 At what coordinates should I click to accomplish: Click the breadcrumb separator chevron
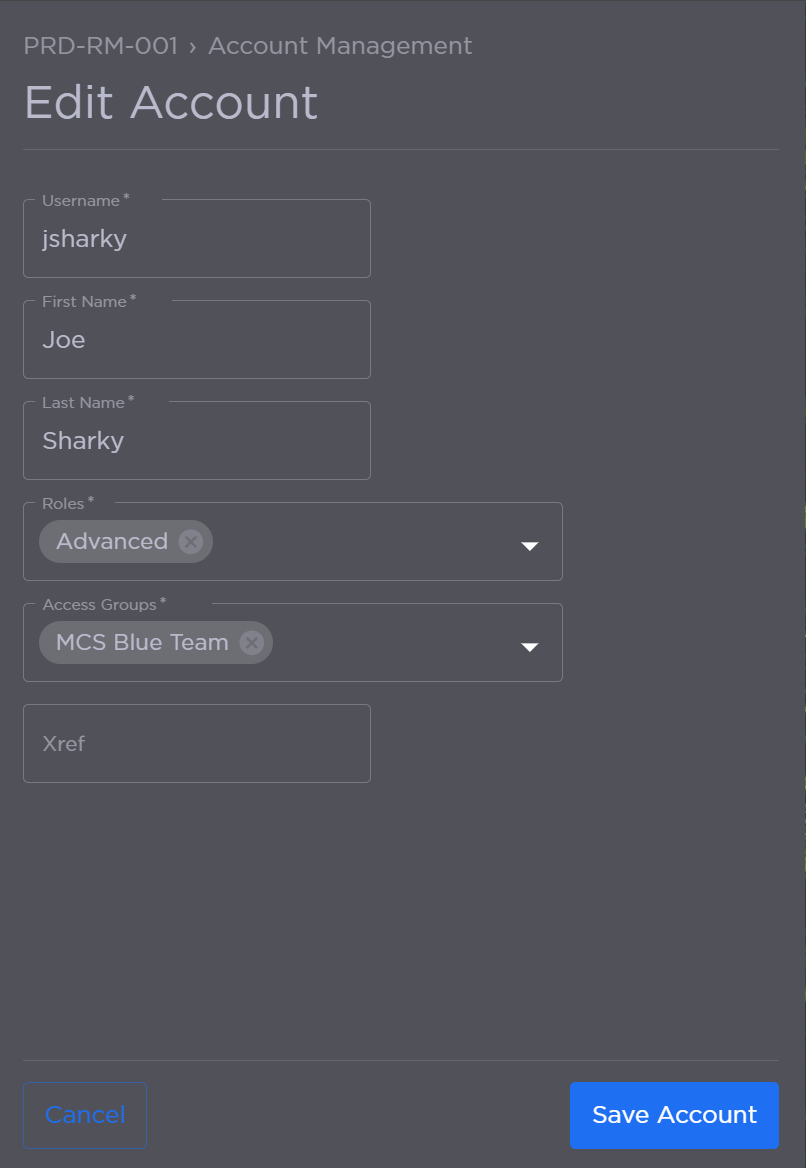coord(191,46)
